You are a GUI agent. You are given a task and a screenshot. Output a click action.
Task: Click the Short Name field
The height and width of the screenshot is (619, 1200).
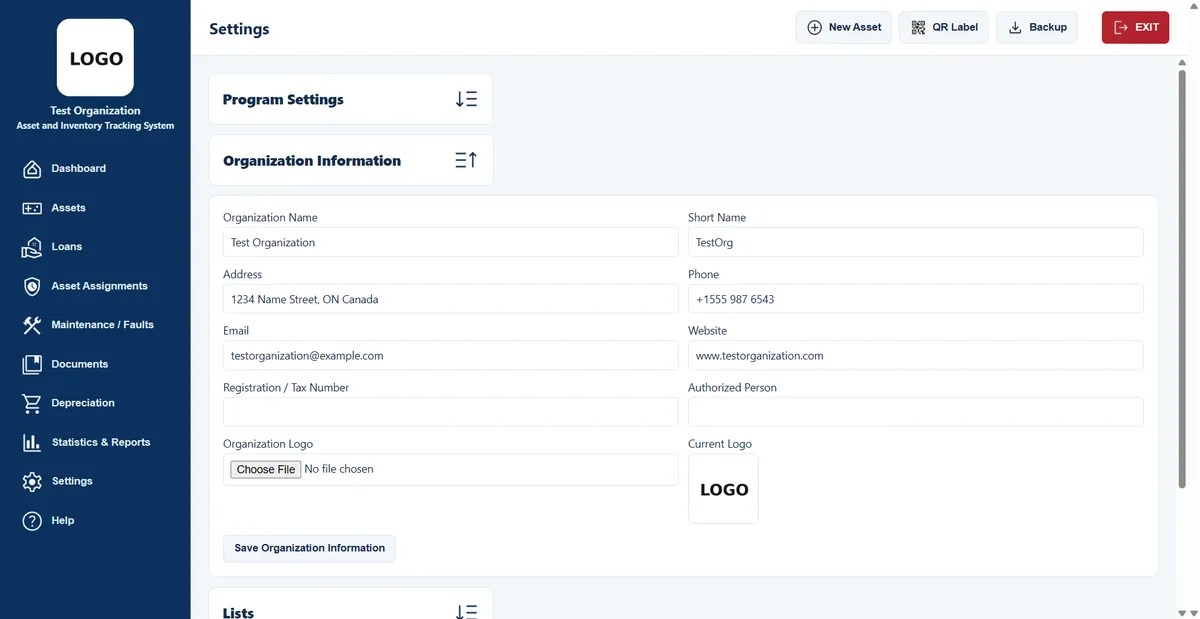915,242
